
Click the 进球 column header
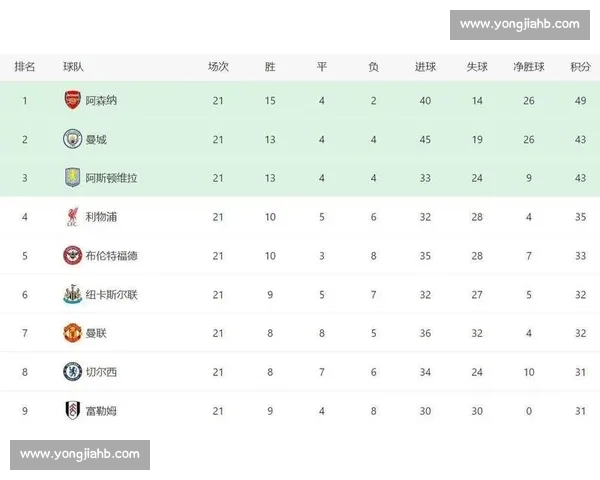pyautogui.click(x=425, y=67)
